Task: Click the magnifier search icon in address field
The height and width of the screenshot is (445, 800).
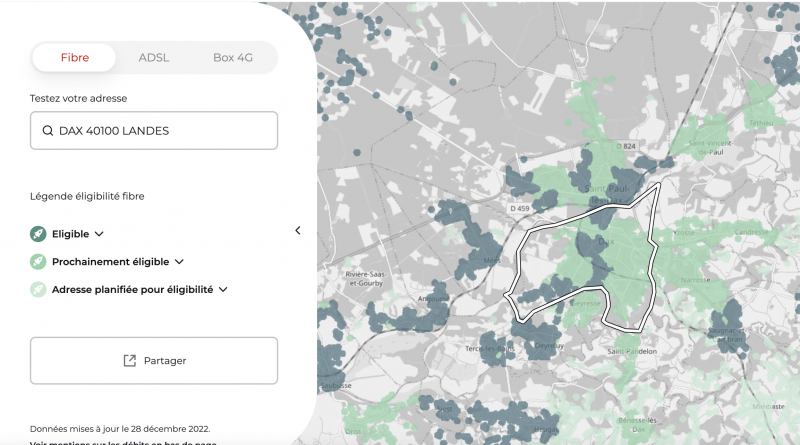Action: 47,131
